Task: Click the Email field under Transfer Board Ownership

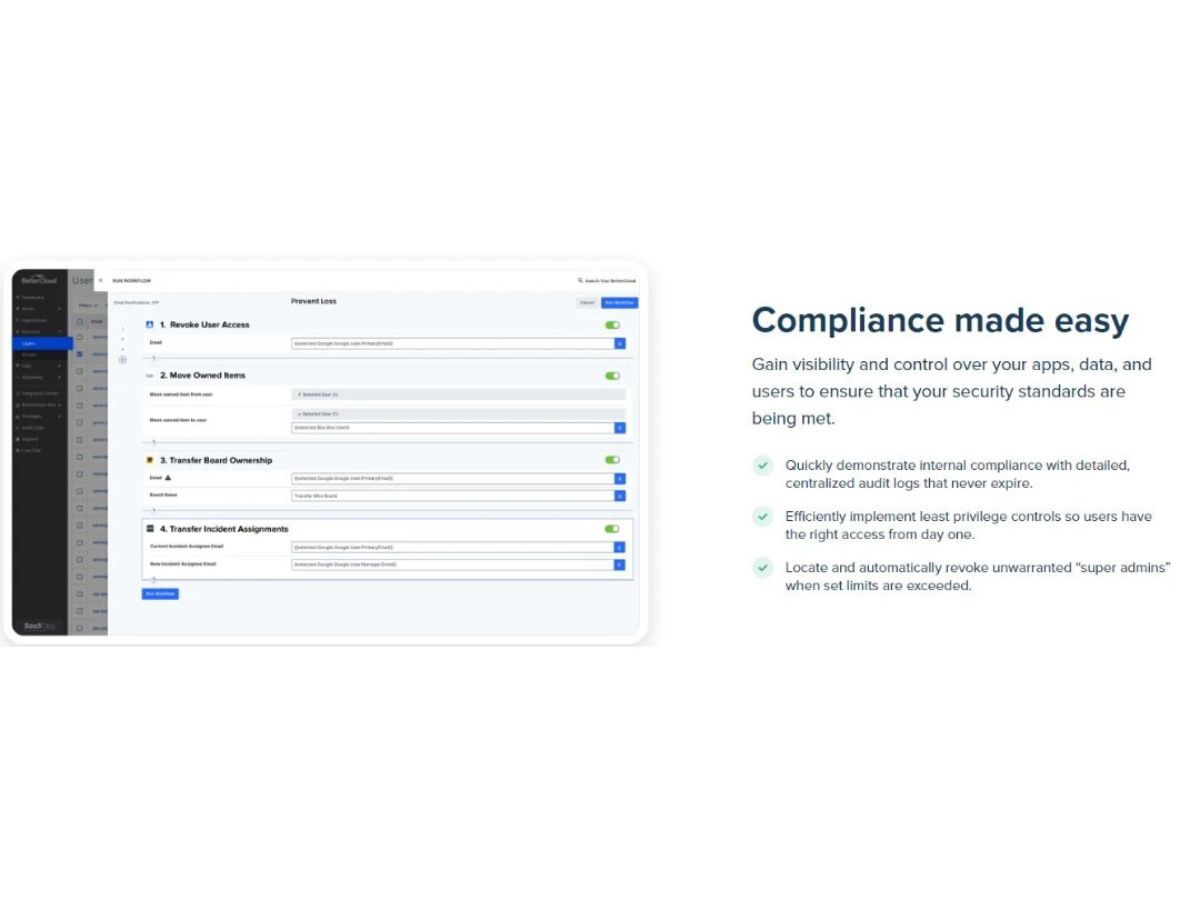Action: pos(453,478)
